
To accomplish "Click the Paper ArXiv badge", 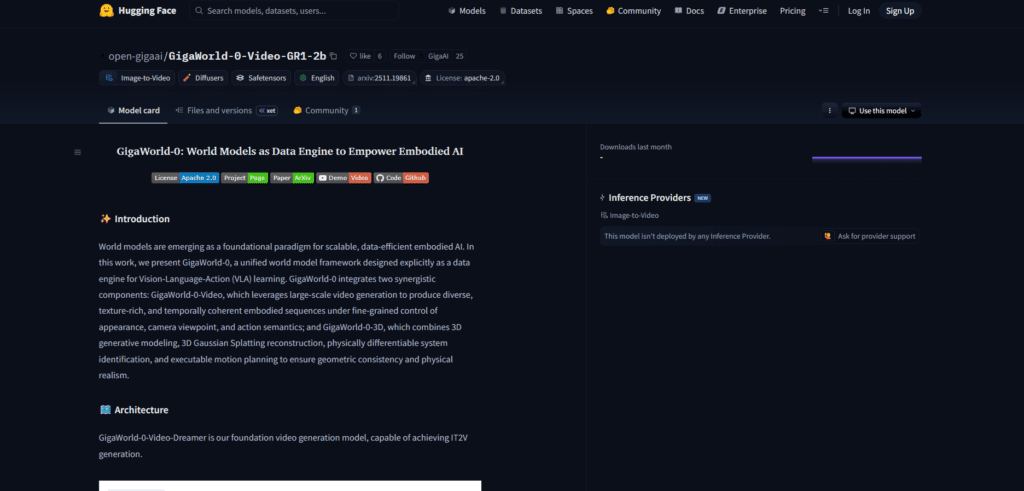I will pos(292,178).
